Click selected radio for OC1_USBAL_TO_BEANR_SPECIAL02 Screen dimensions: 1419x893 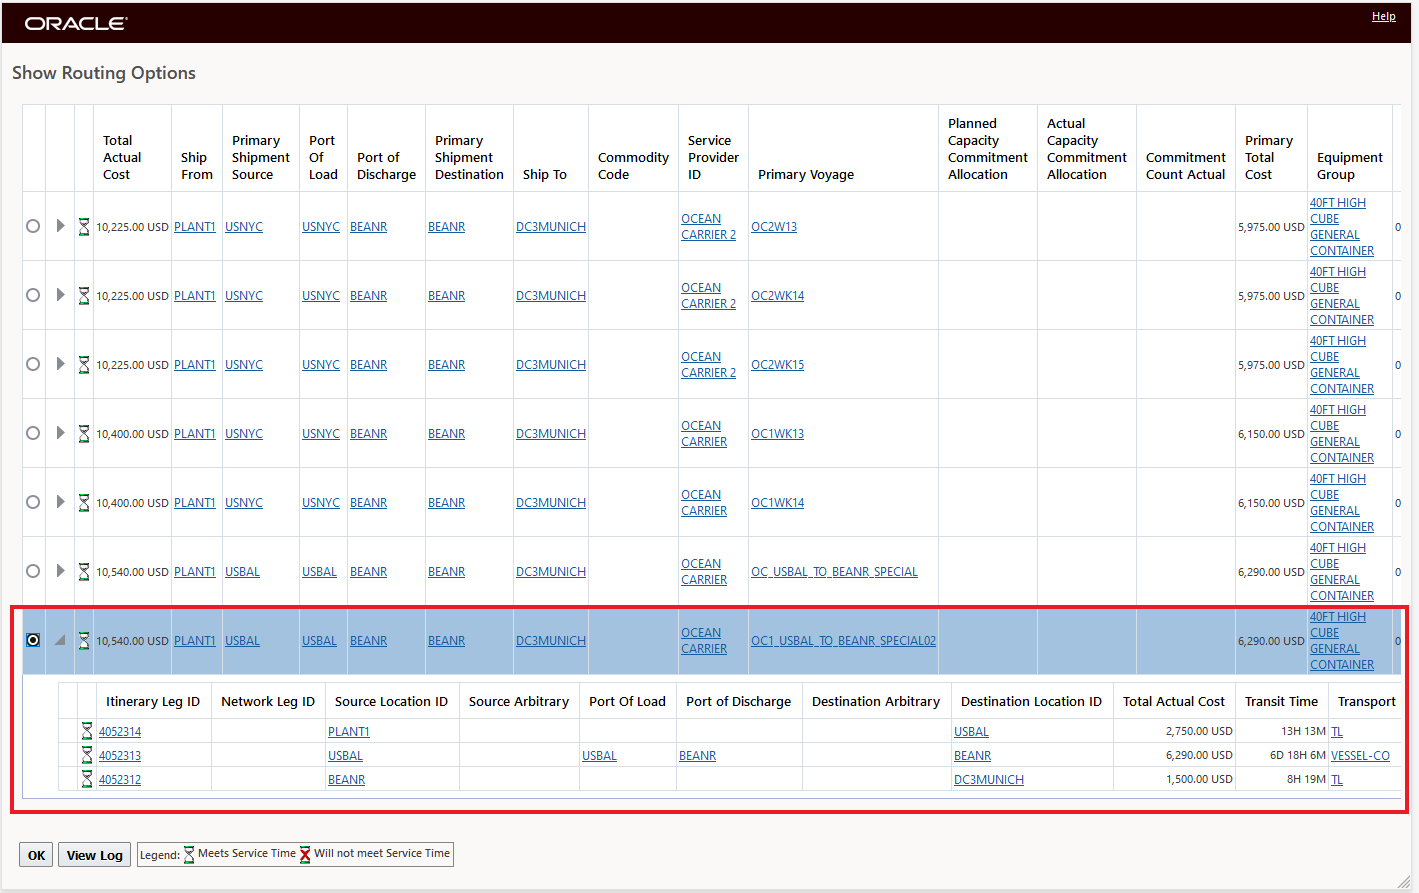33,640
